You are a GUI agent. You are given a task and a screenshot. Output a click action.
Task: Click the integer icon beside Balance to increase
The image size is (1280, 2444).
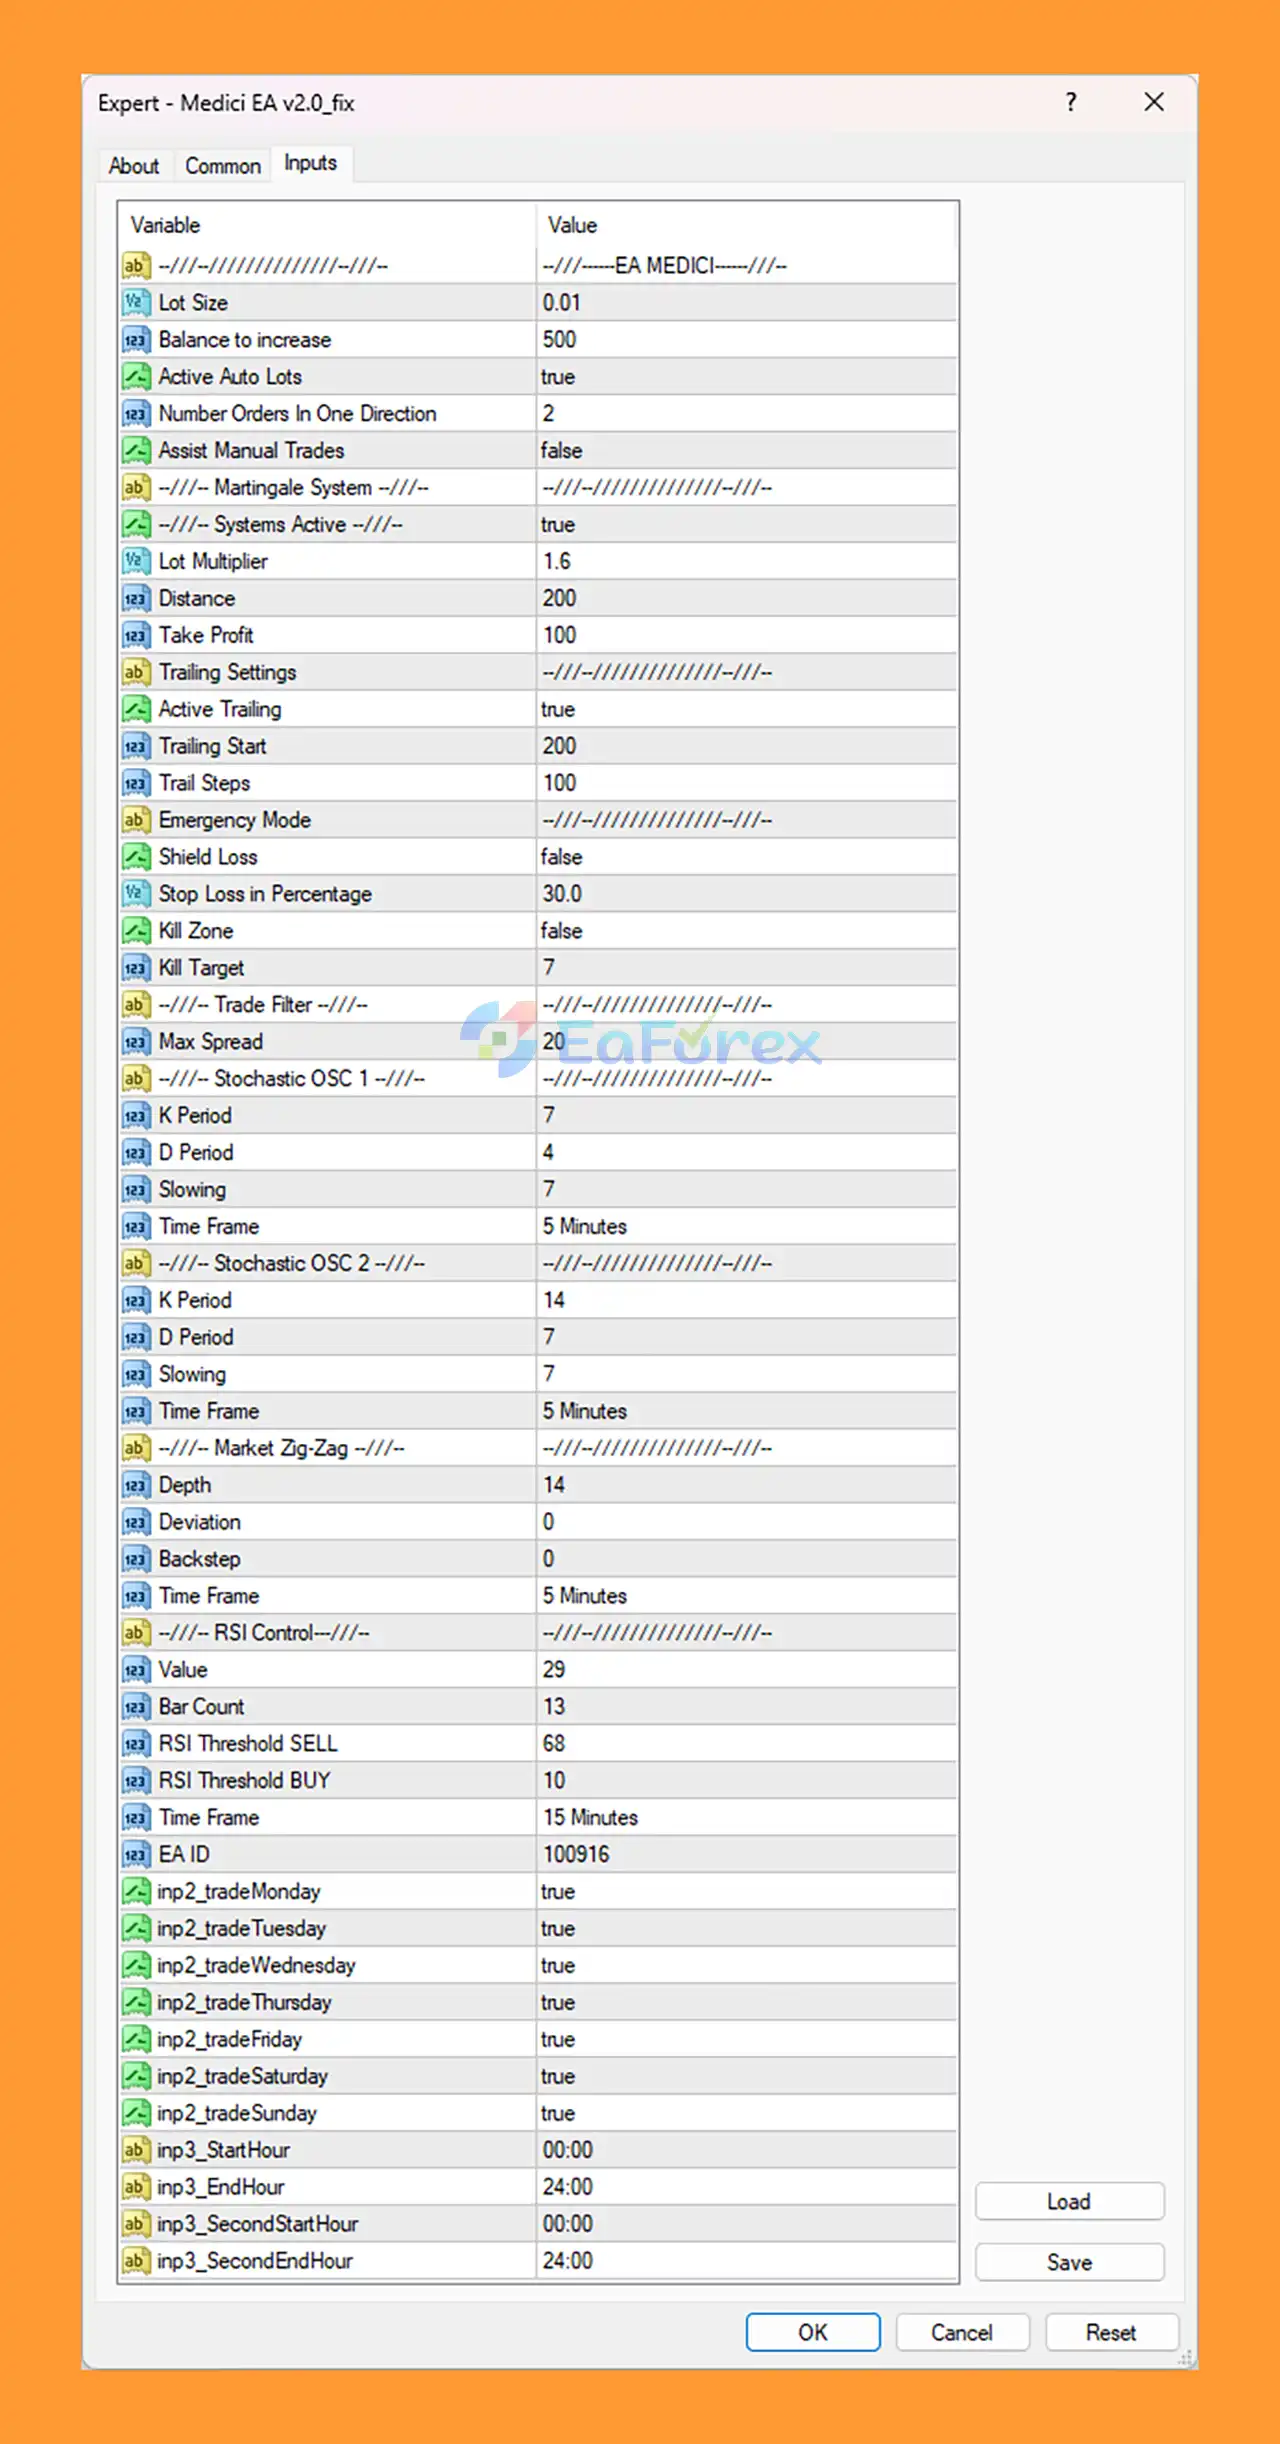pyautogui.click(x=135, y=340)
